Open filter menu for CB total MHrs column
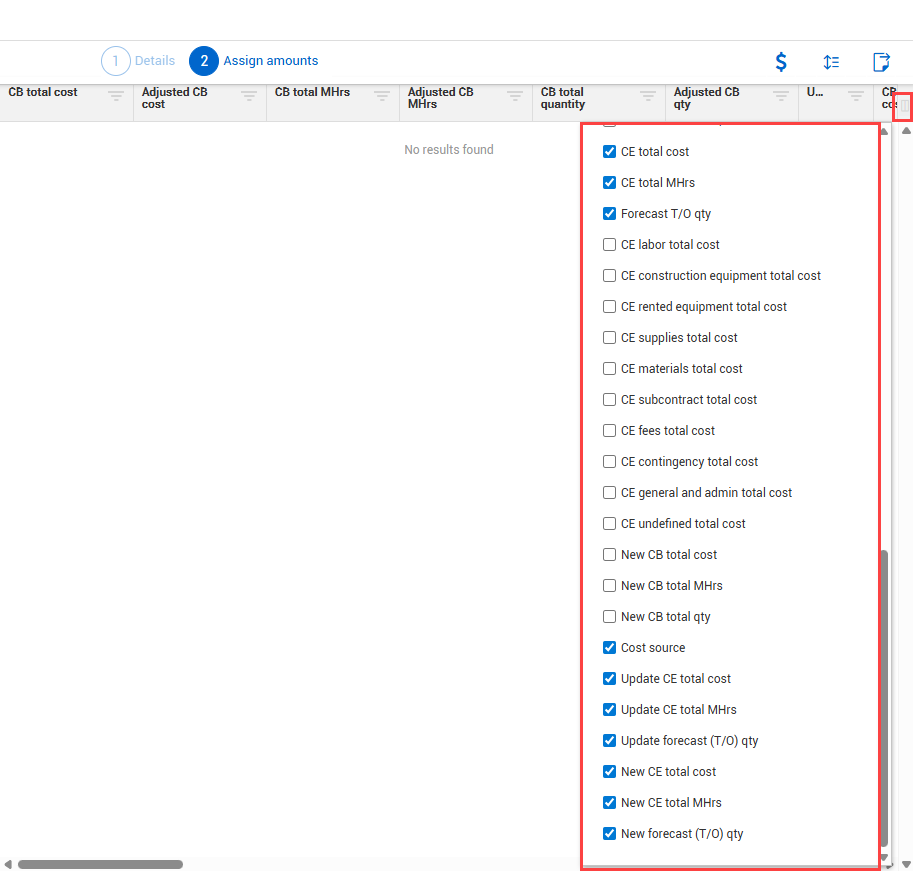Image resolution: width=913 pixels, height=871 pixels. point(382,96)
